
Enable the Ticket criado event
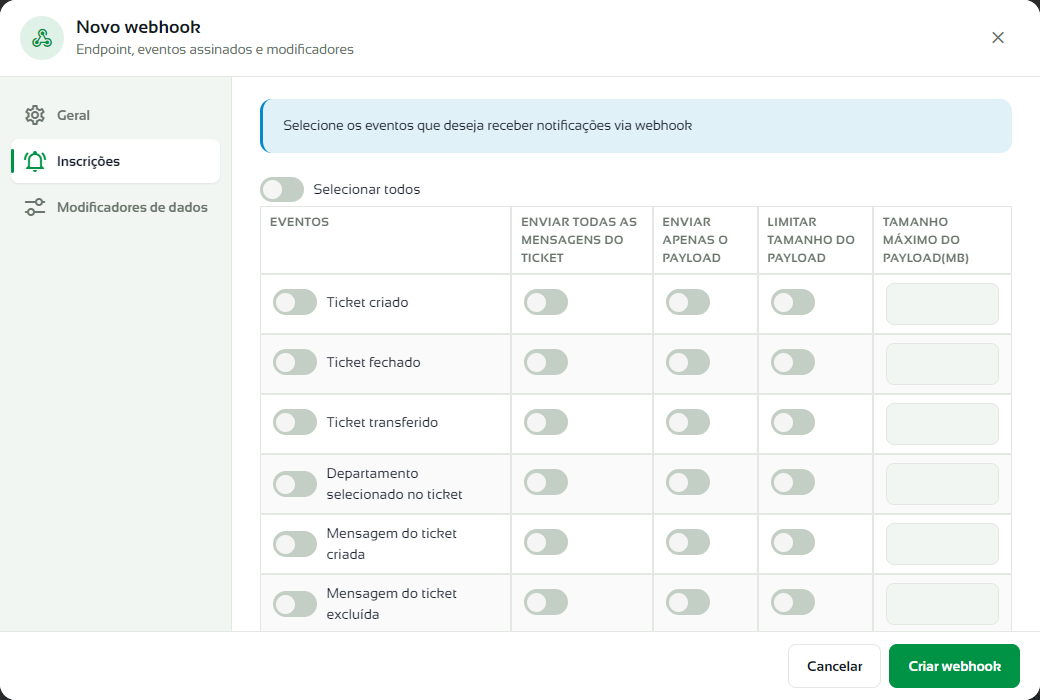tap(295, 303)
